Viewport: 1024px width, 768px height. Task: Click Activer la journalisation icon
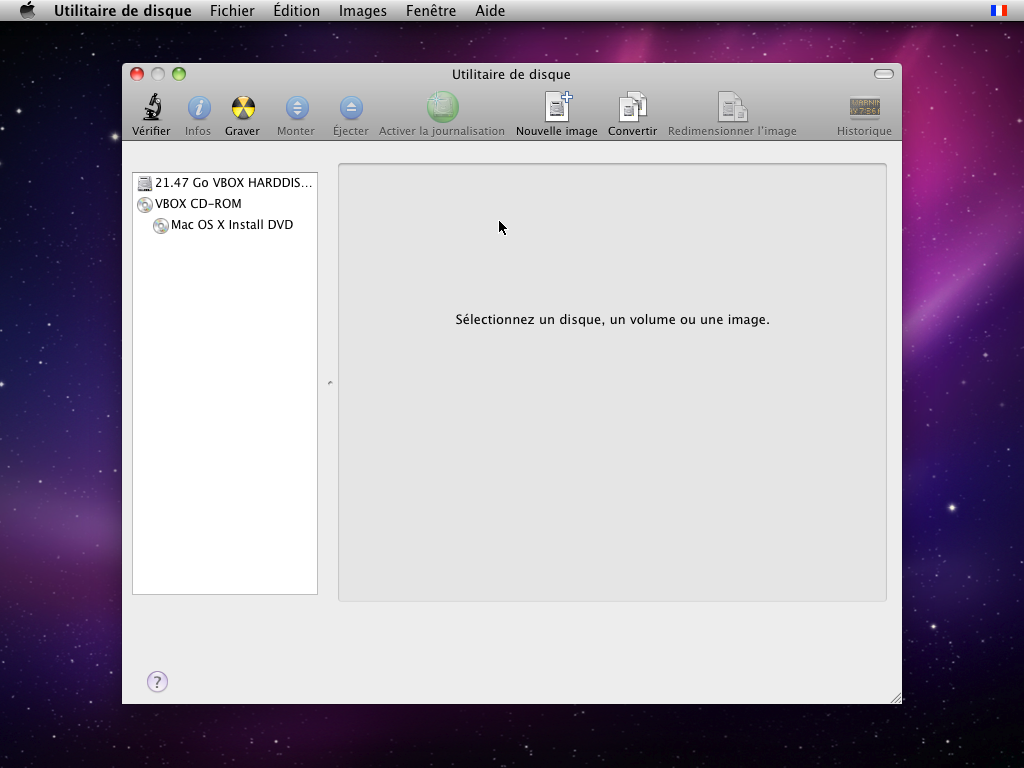(442, 107)
